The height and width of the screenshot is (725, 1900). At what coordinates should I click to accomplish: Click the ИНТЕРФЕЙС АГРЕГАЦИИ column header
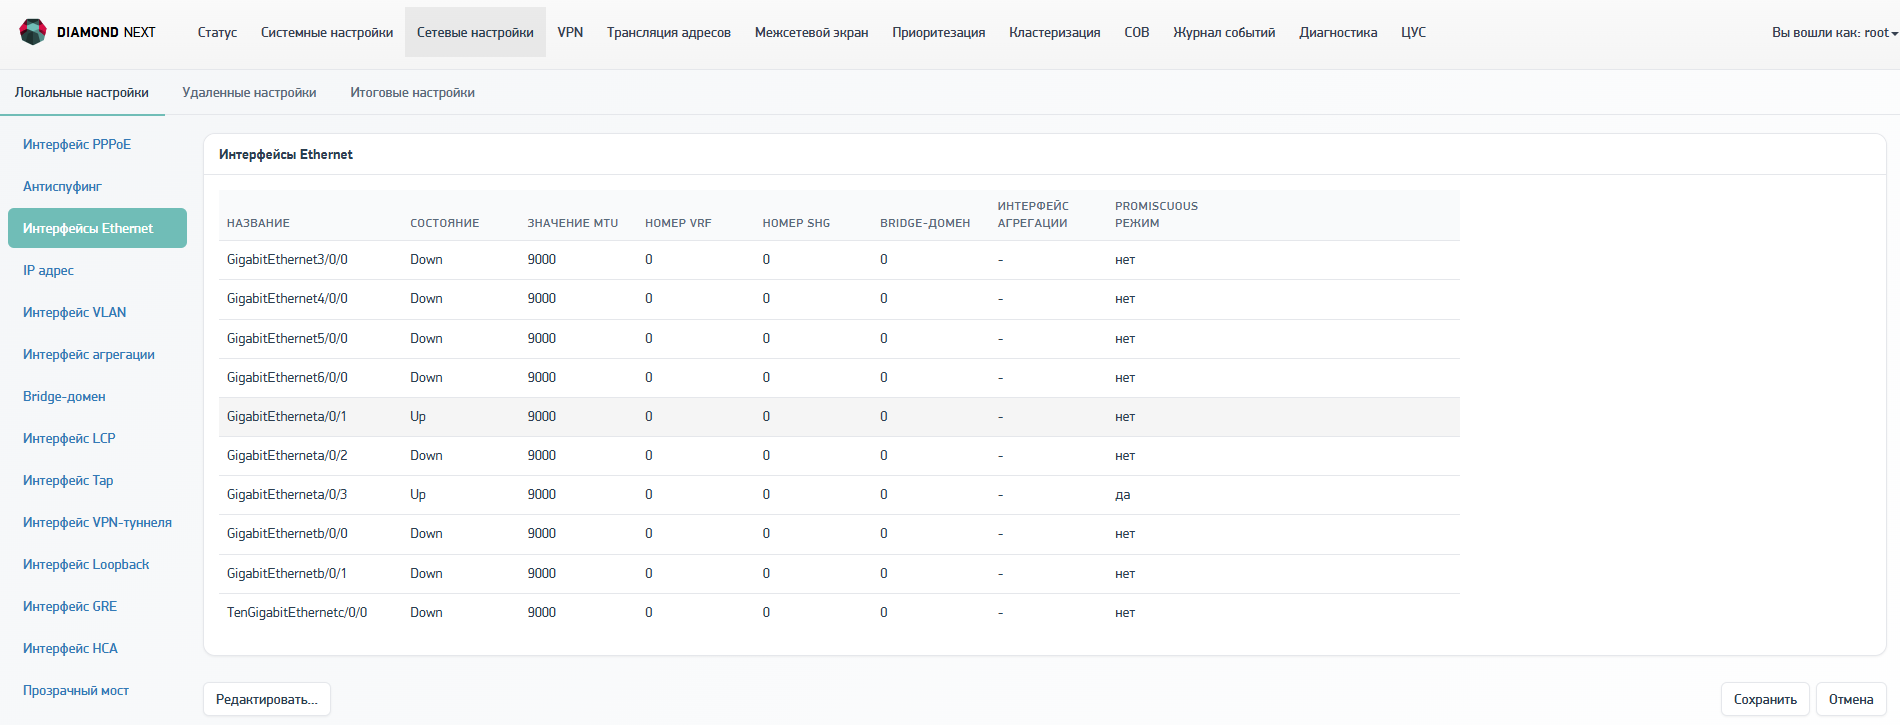click(x=1033, y=214)
